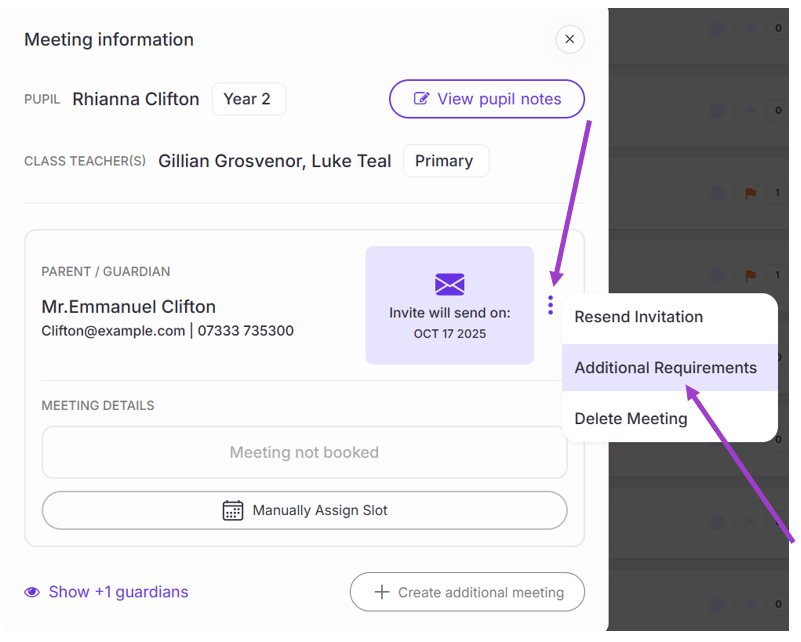
Task: Close the Meeting information panel
Action: point(569,40)
